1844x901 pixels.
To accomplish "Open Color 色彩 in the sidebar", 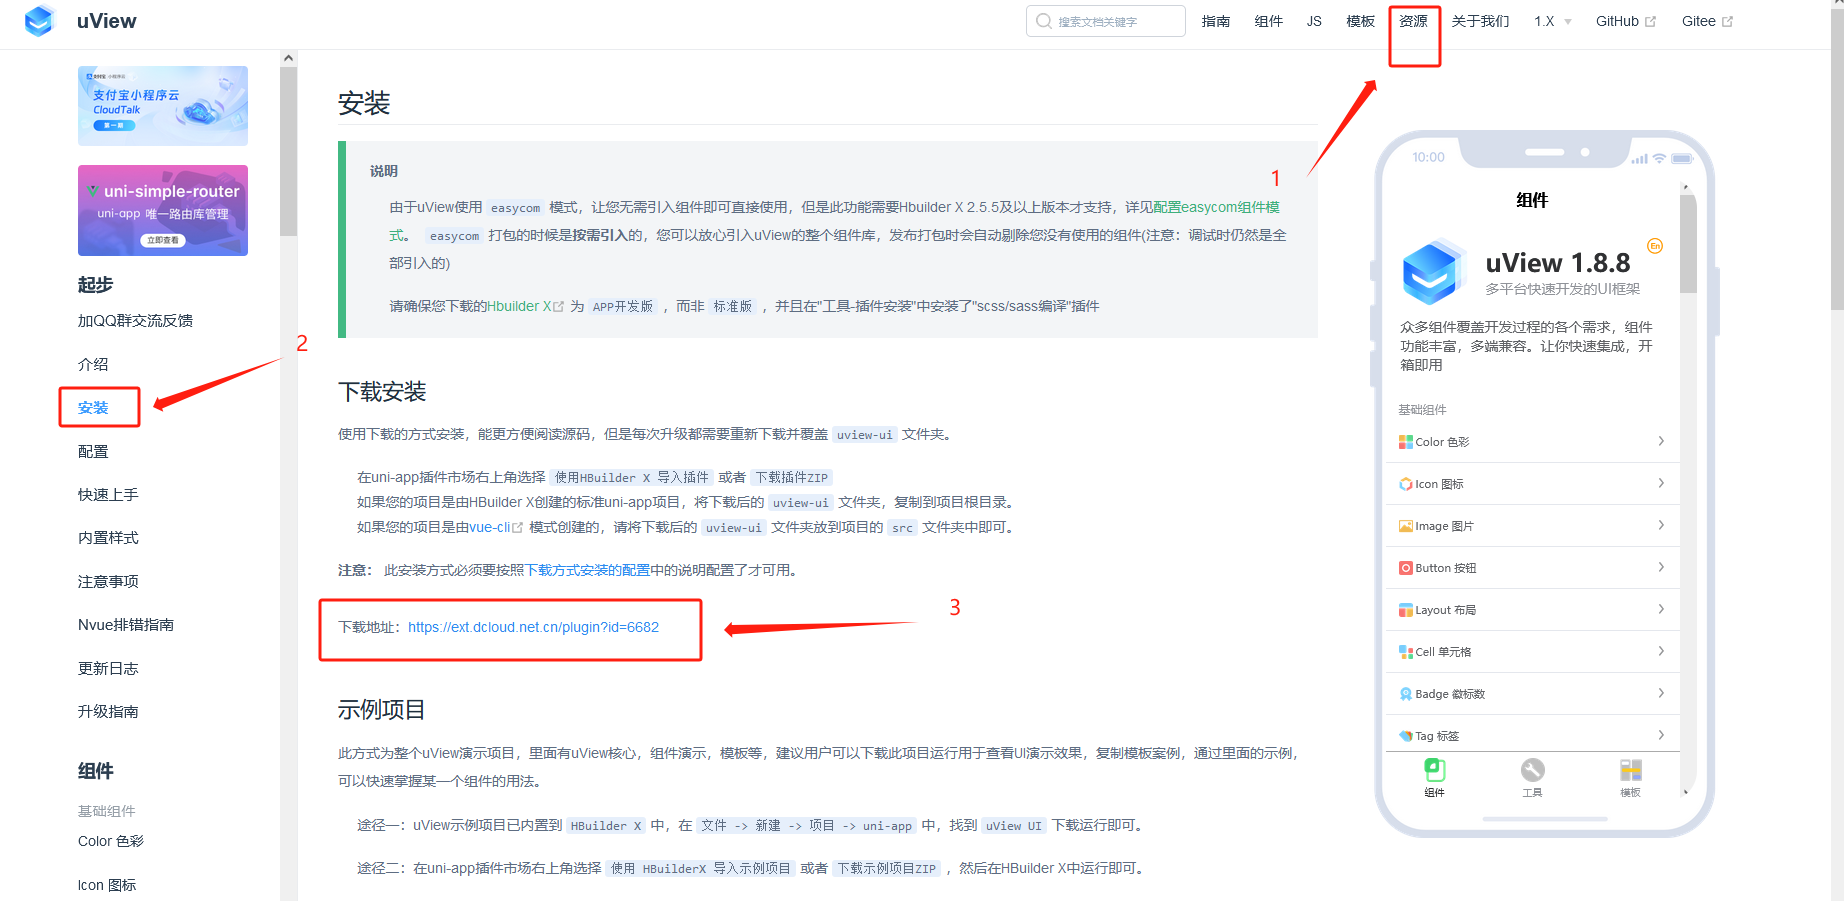I will (111, 841).
